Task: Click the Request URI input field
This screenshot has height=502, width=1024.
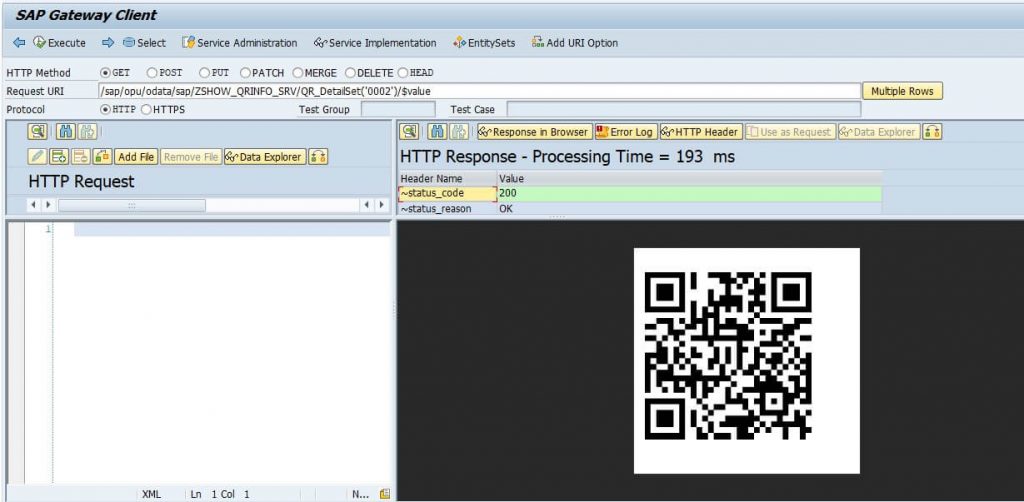Action: [480, 91]
